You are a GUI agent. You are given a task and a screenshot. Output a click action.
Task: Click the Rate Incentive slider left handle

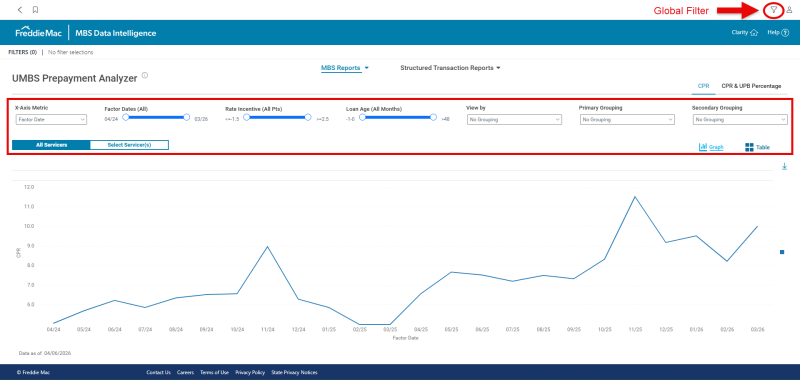246,117
